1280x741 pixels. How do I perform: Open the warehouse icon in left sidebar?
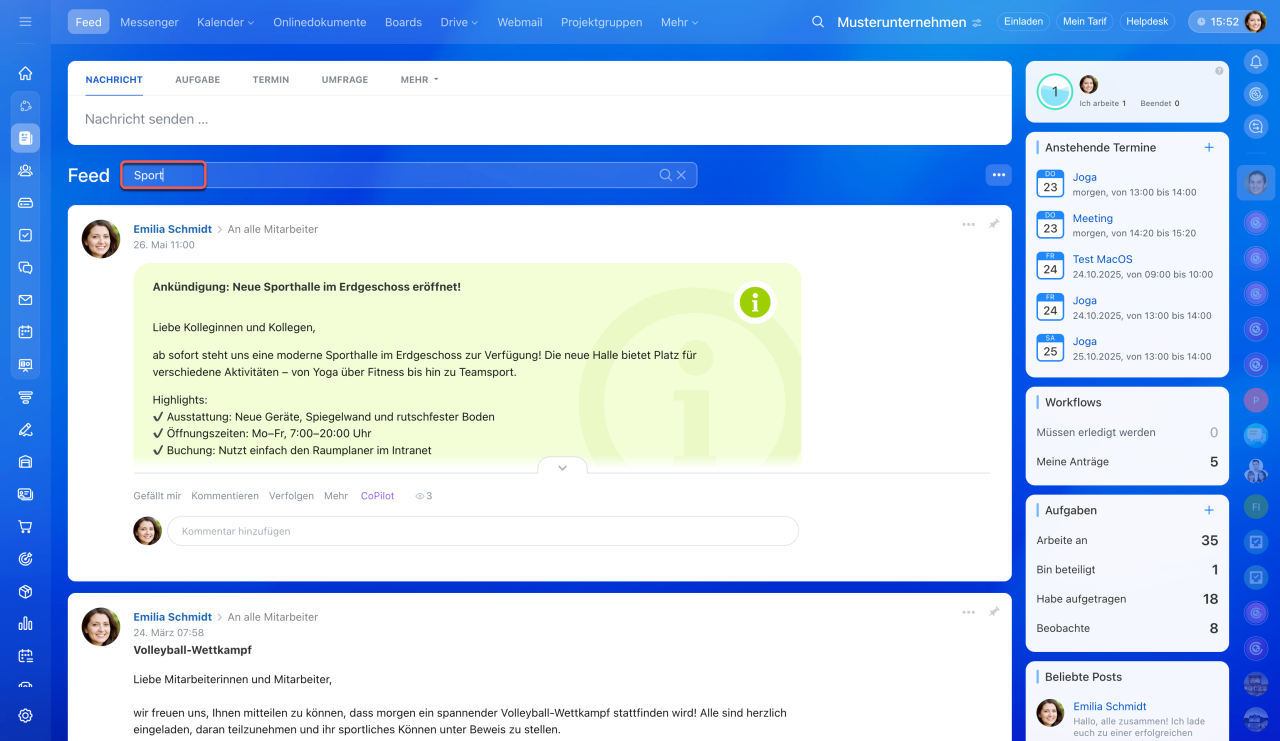25,462
